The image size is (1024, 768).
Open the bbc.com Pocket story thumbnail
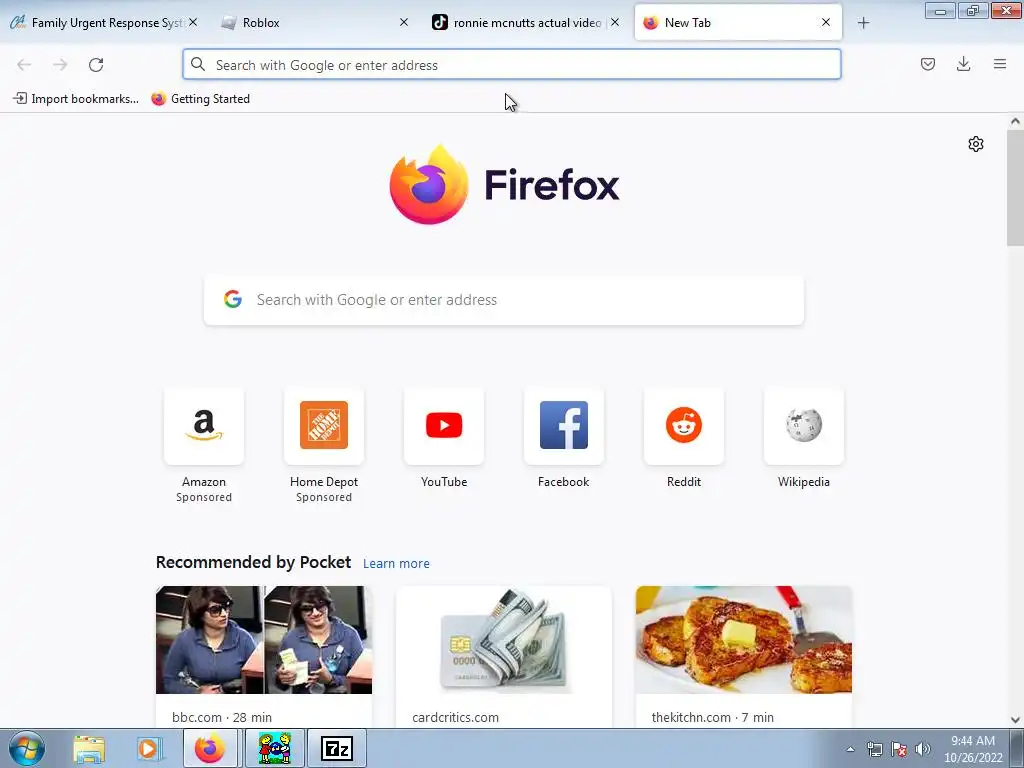tap(264, 639)
